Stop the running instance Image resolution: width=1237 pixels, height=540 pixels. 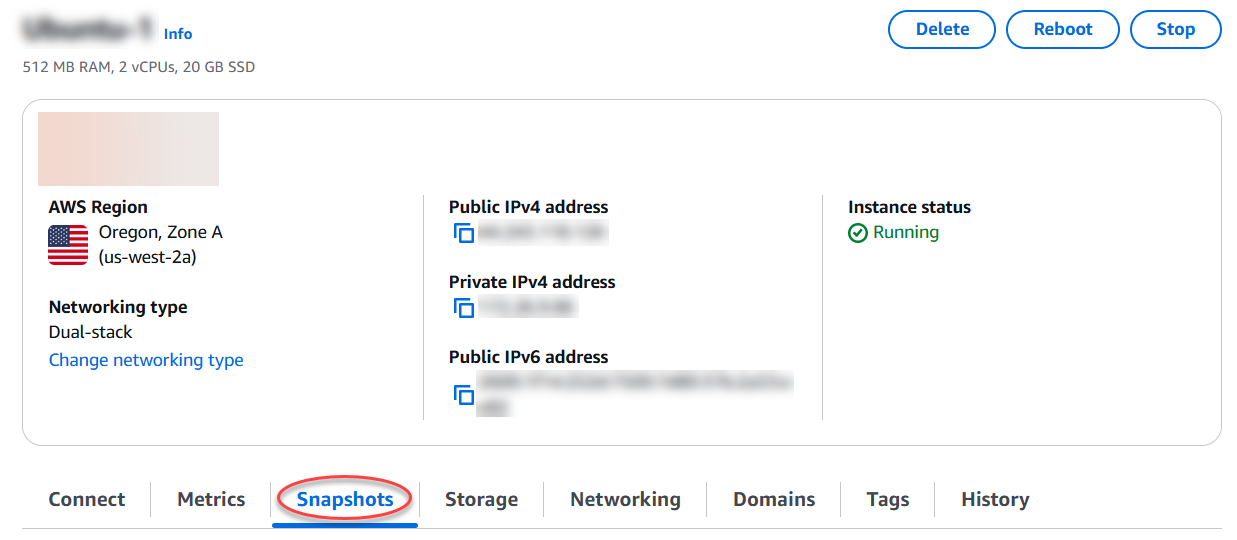[1175, 29]
